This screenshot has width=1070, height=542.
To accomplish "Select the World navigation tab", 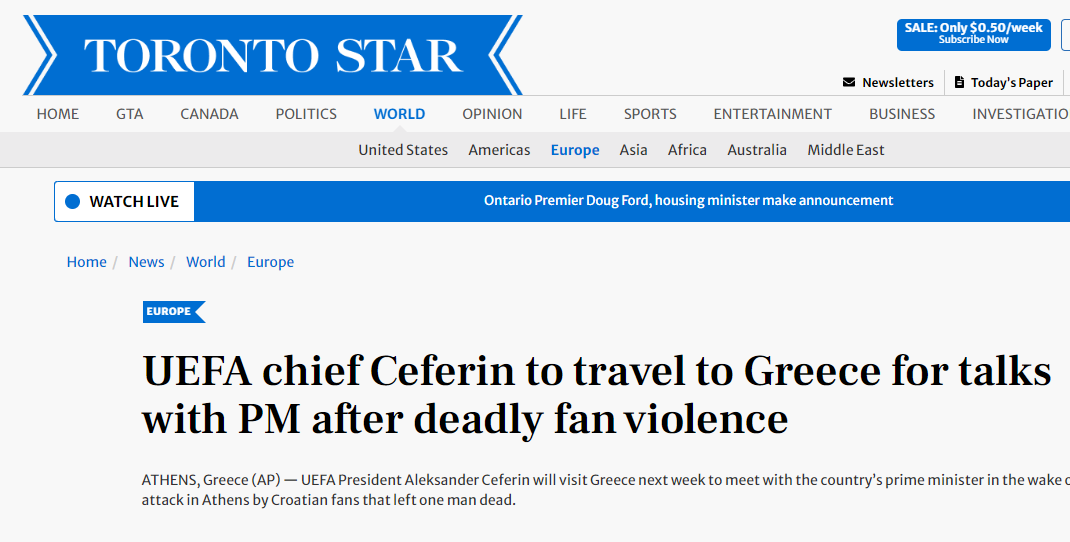I will point(399,114).
